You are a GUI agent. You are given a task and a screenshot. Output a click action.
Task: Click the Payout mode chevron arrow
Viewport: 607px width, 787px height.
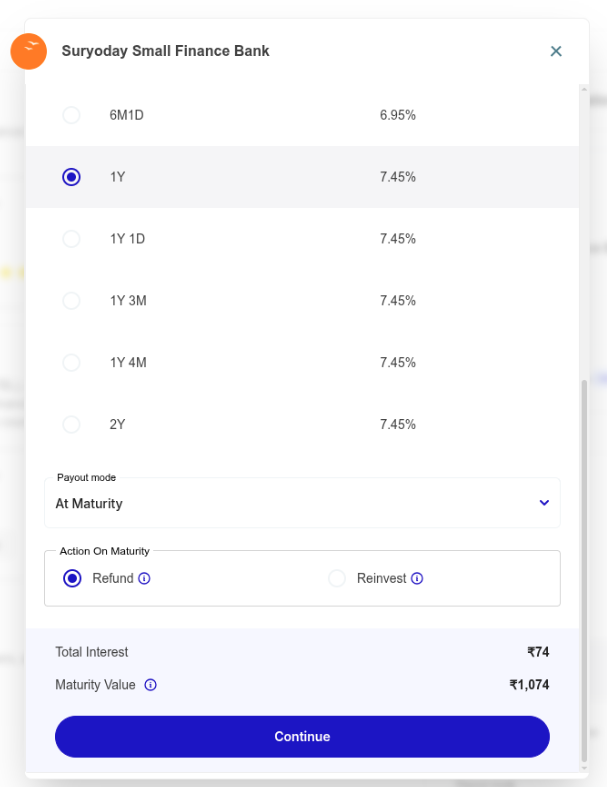pos(544,503)
